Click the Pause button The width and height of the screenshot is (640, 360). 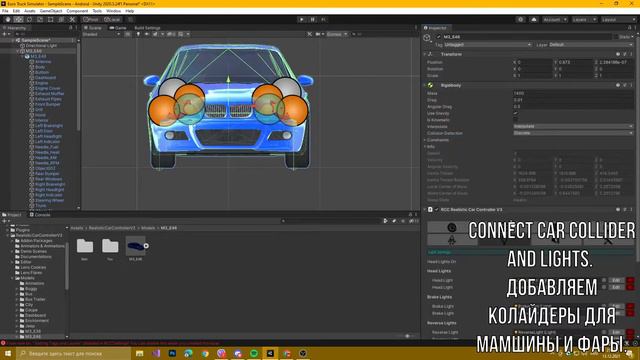(313, 19)
